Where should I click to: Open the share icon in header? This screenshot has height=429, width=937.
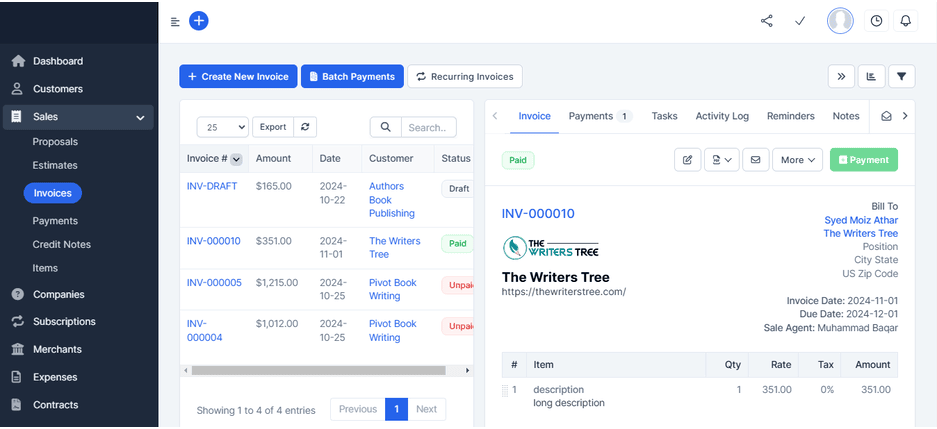[767, 21]
